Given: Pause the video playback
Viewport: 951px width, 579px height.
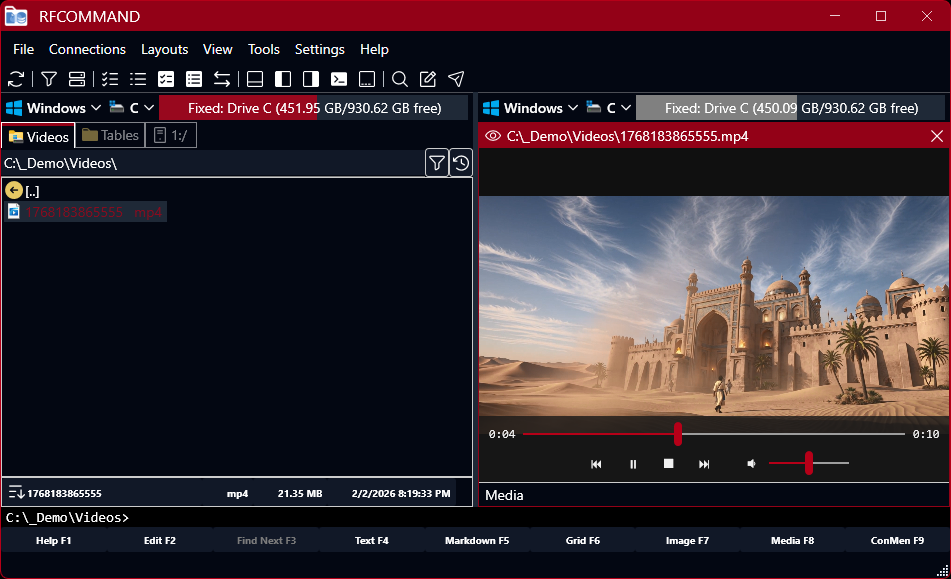Looking at the screenshot, I should (x=633, y=464).
